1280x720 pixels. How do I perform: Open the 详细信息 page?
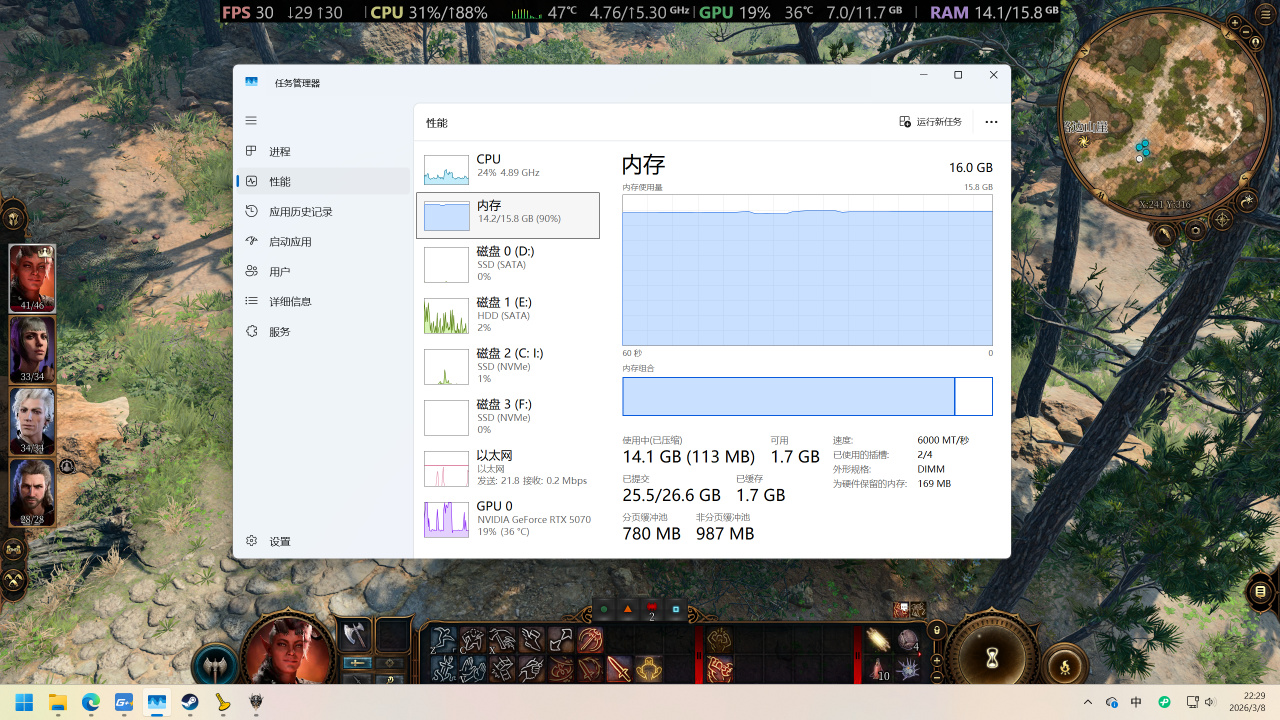click(323, 301)
